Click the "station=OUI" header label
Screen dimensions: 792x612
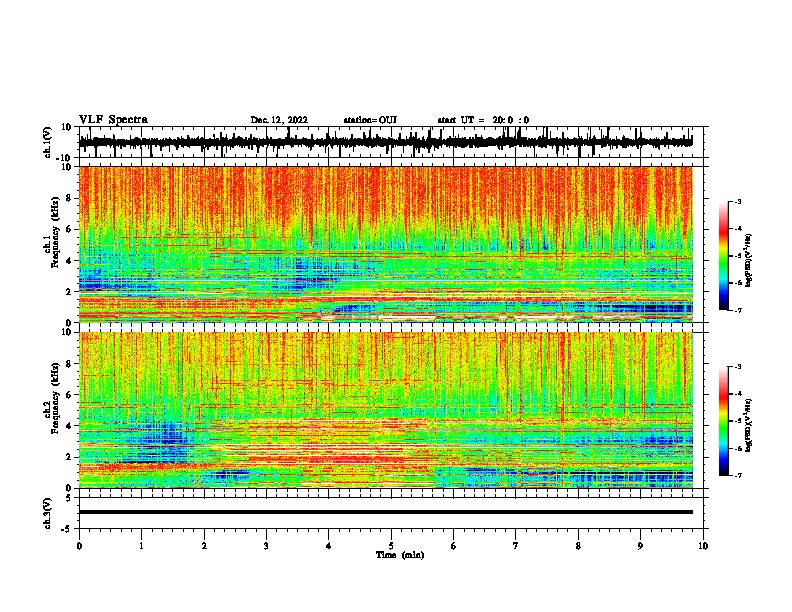point(370,120)
